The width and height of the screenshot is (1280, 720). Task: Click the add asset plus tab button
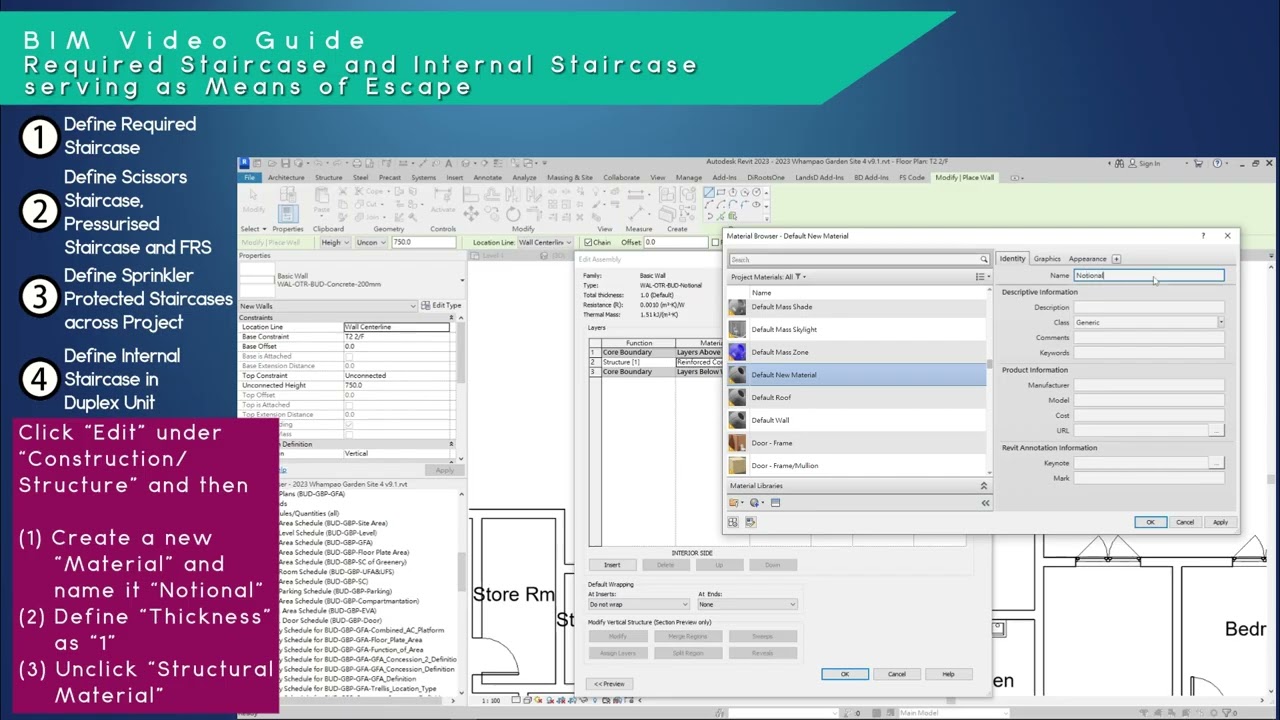tap(1116, 259)
